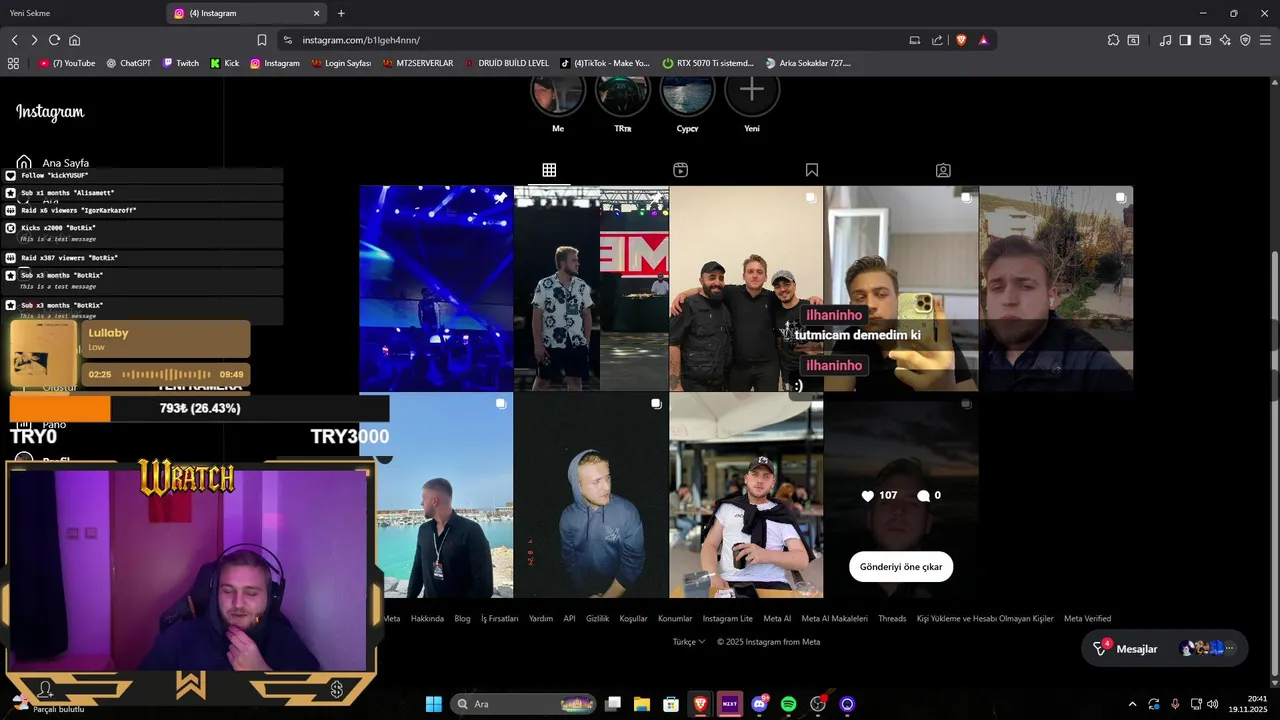This screenshot has height=720, width=1280.
Task: Open the concert stage post with blue lights
Action: 436,288
